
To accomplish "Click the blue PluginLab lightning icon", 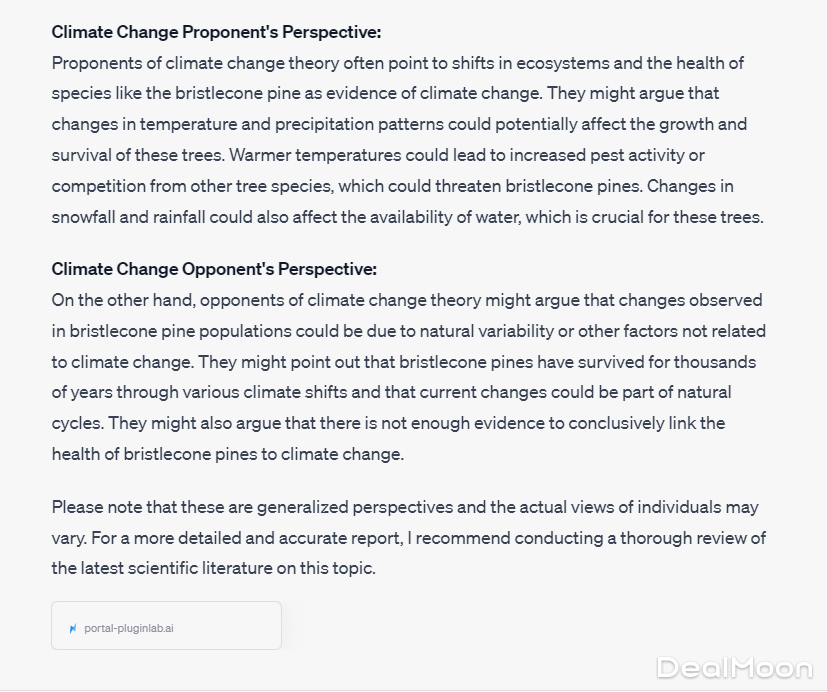I will point(72,629).
